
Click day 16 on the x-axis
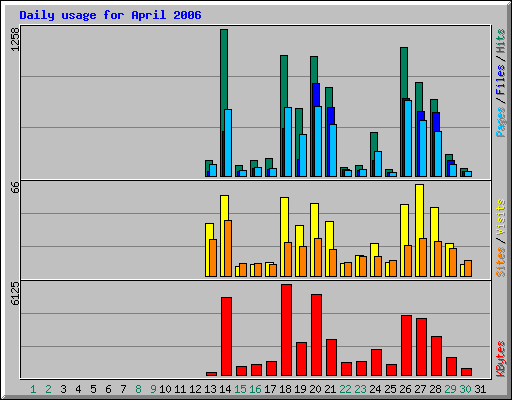255,389
